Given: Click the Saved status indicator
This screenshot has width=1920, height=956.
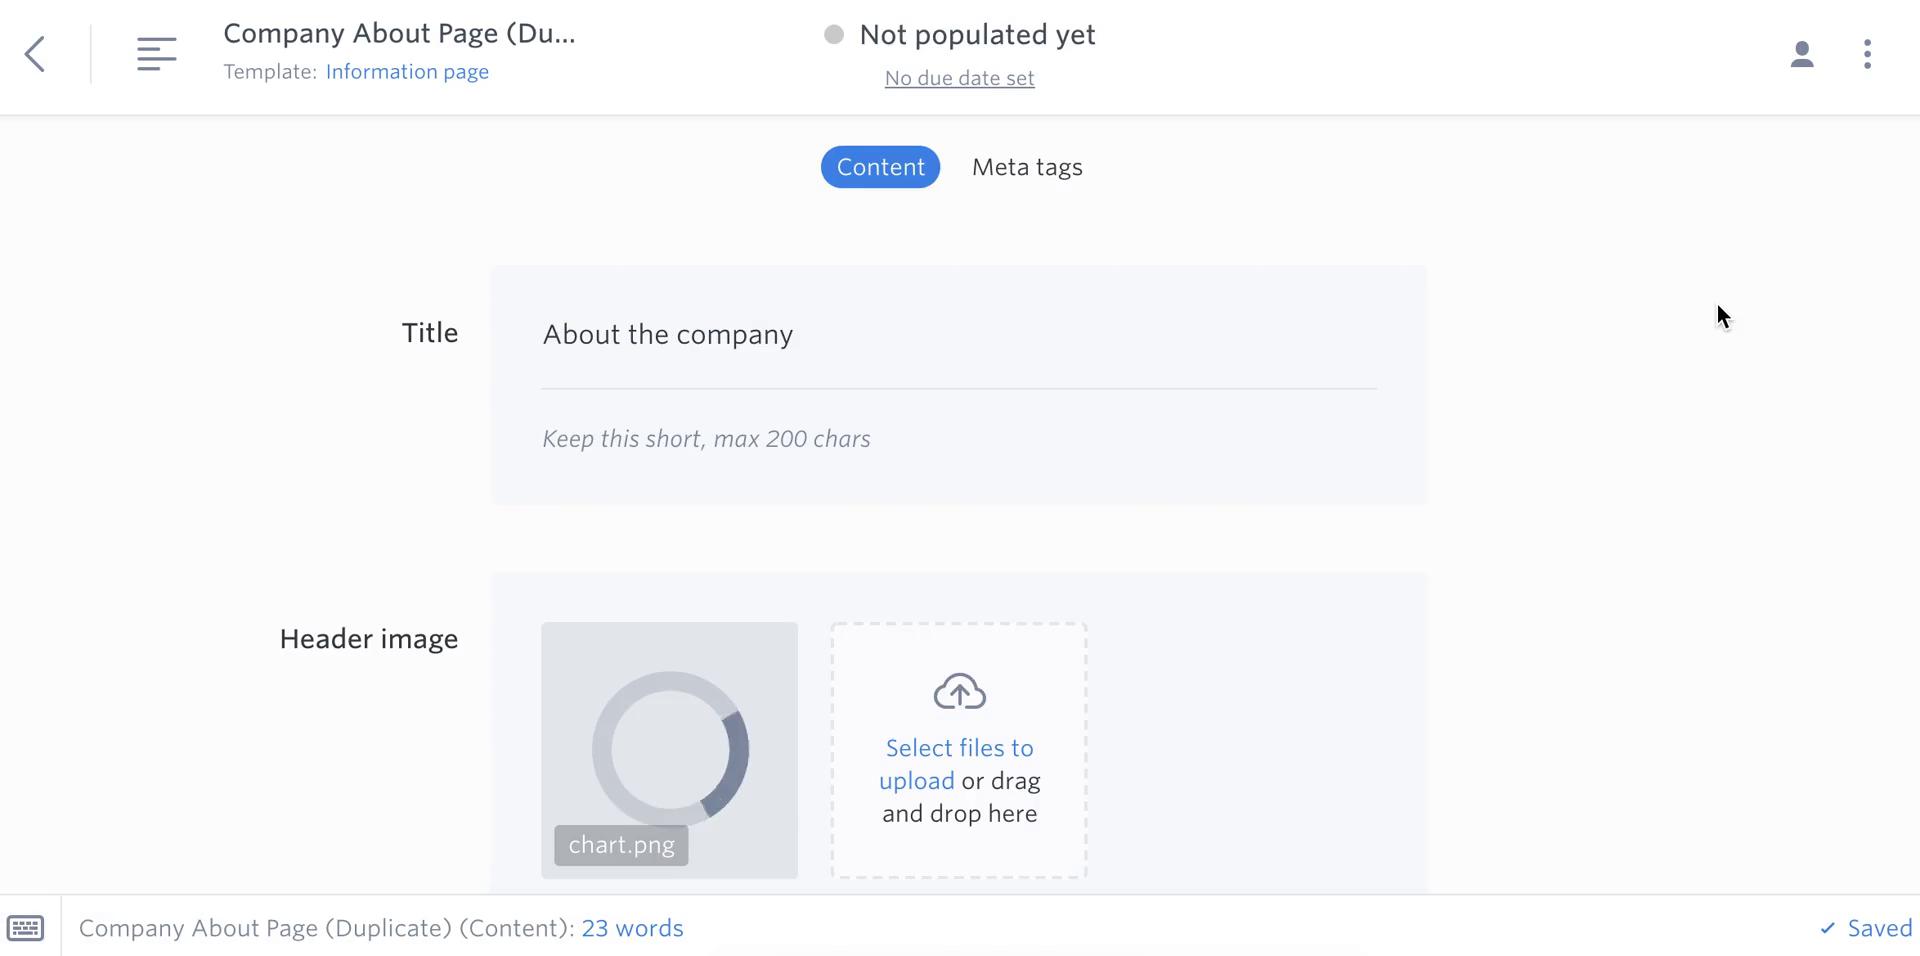Looking at the screenshot, I should click(1866, 928).
